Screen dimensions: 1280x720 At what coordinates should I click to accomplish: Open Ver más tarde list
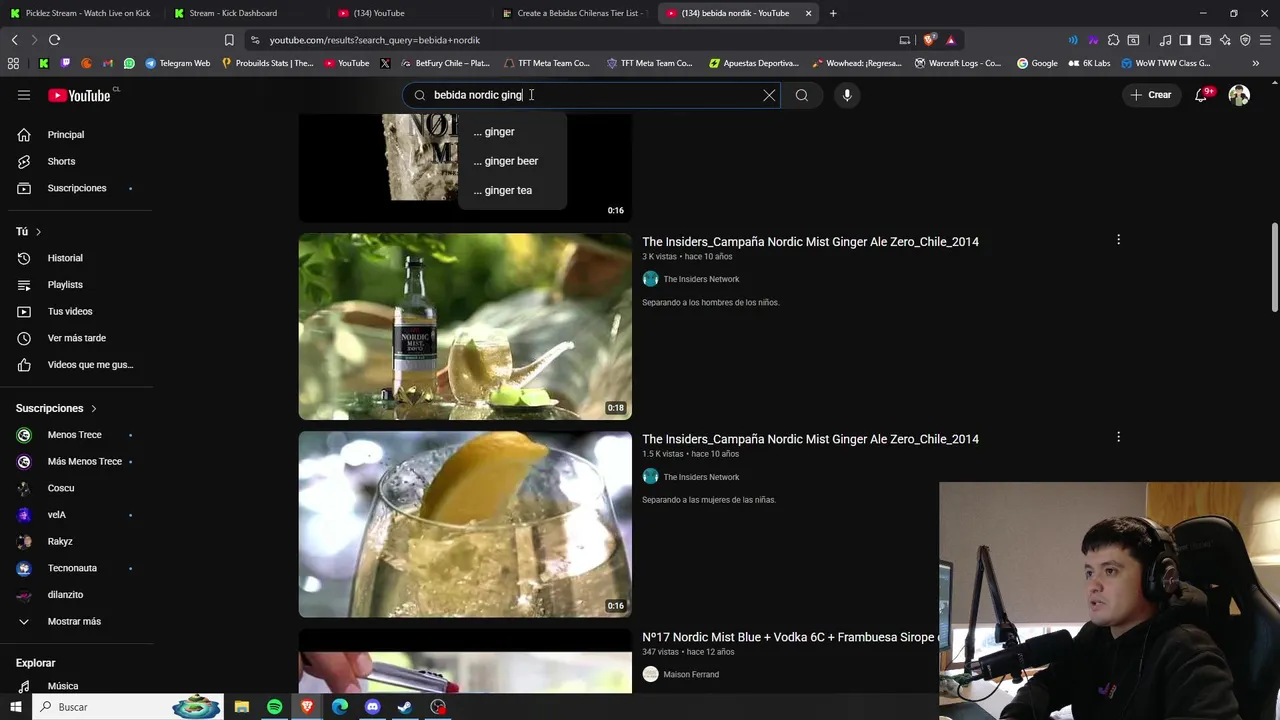coord(76,338)
